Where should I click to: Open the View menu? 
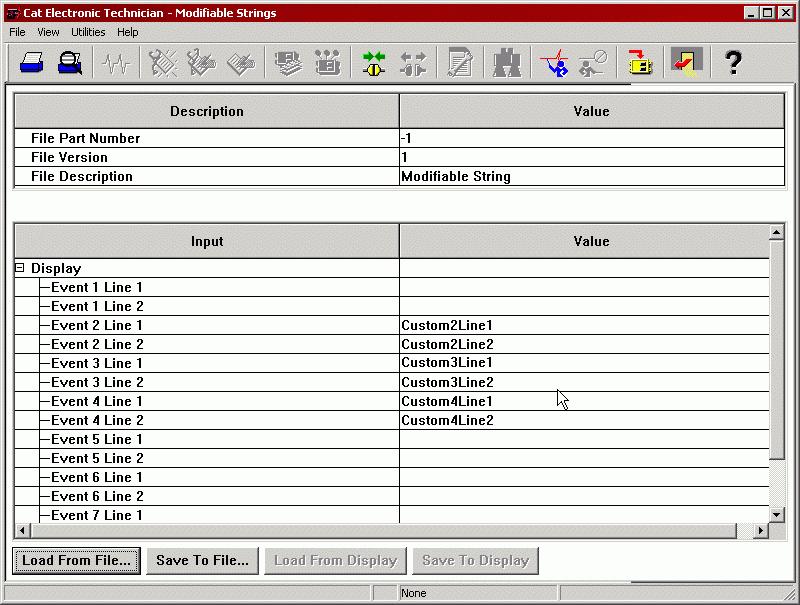pyautogui.click(x=48, y=32)
